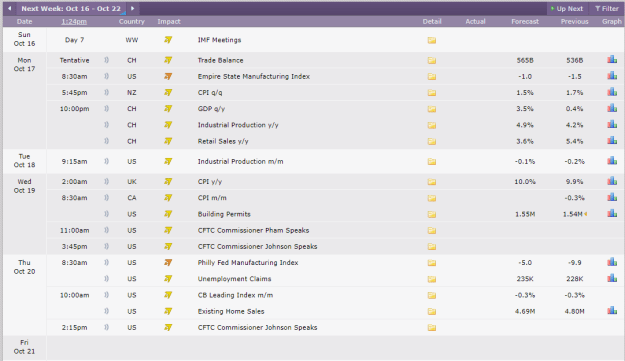The width and height of the screenshot is (625, 361).
Task: Show graph for Existing Home Sales
Action: click(612, 311)
